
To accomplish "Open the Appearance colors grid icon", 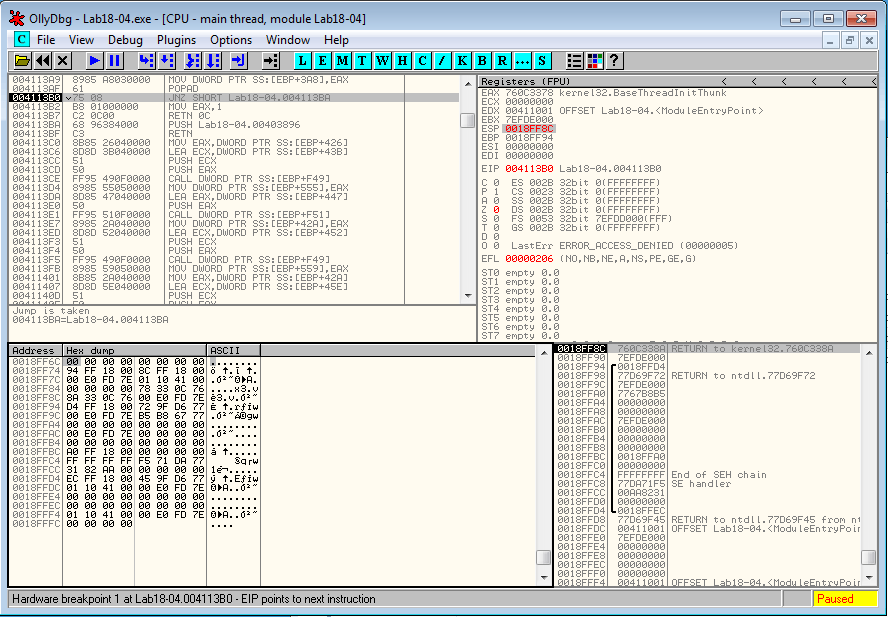I will click(x=594, y=61).
